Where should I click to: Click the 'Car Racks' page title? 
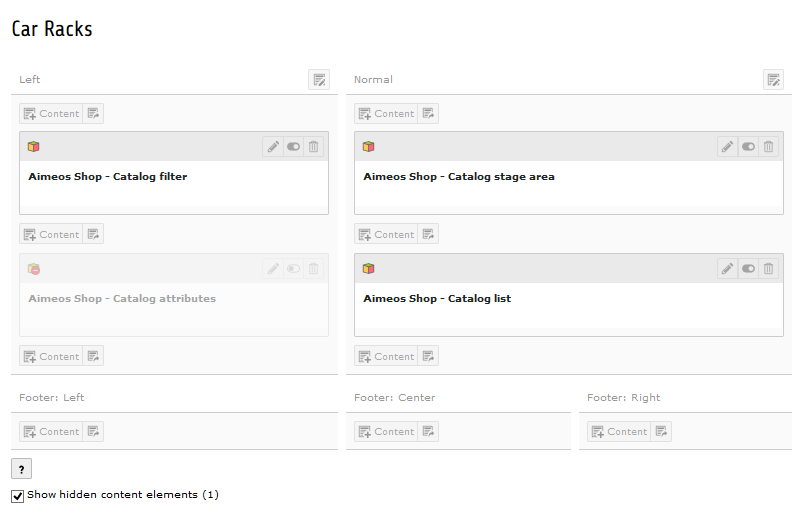point(52,29)
